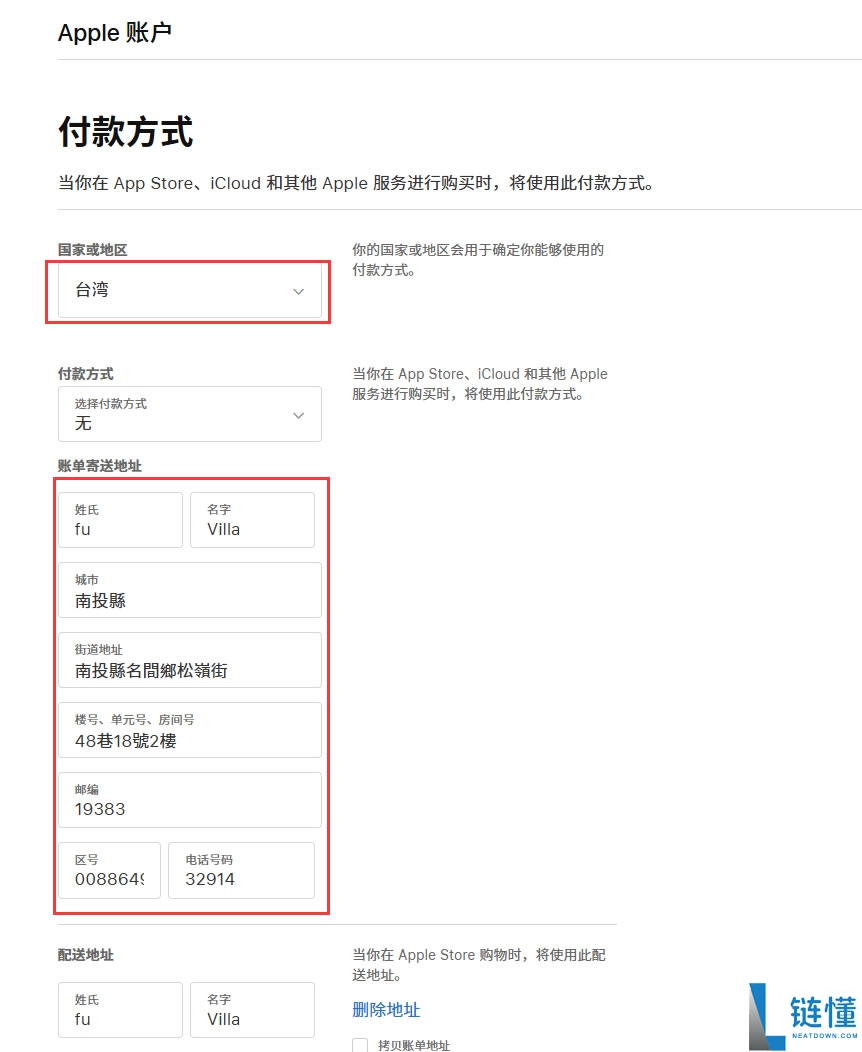Click the chevron on the country selector
Viewport: 862px width, 1052px height.
tap(298, 291)
